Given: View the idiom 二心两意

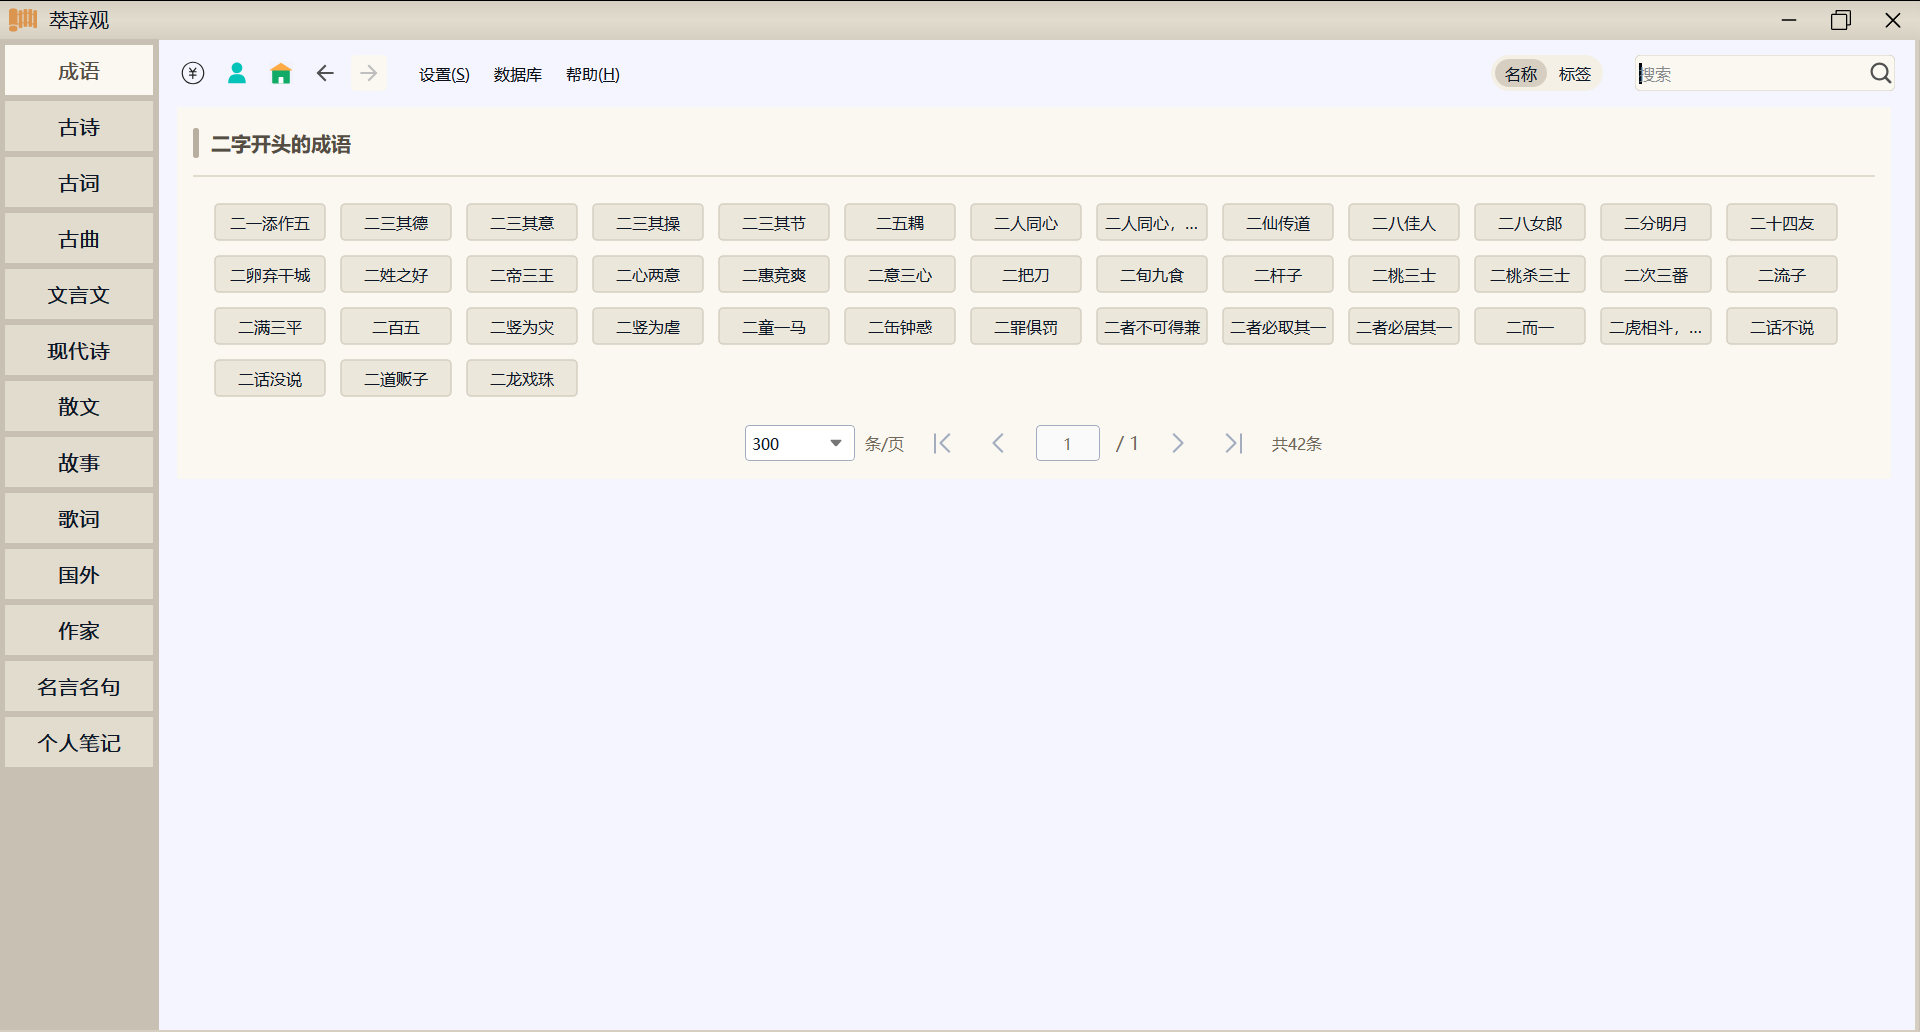Looking at the screenshot, I should click(648, 275).
